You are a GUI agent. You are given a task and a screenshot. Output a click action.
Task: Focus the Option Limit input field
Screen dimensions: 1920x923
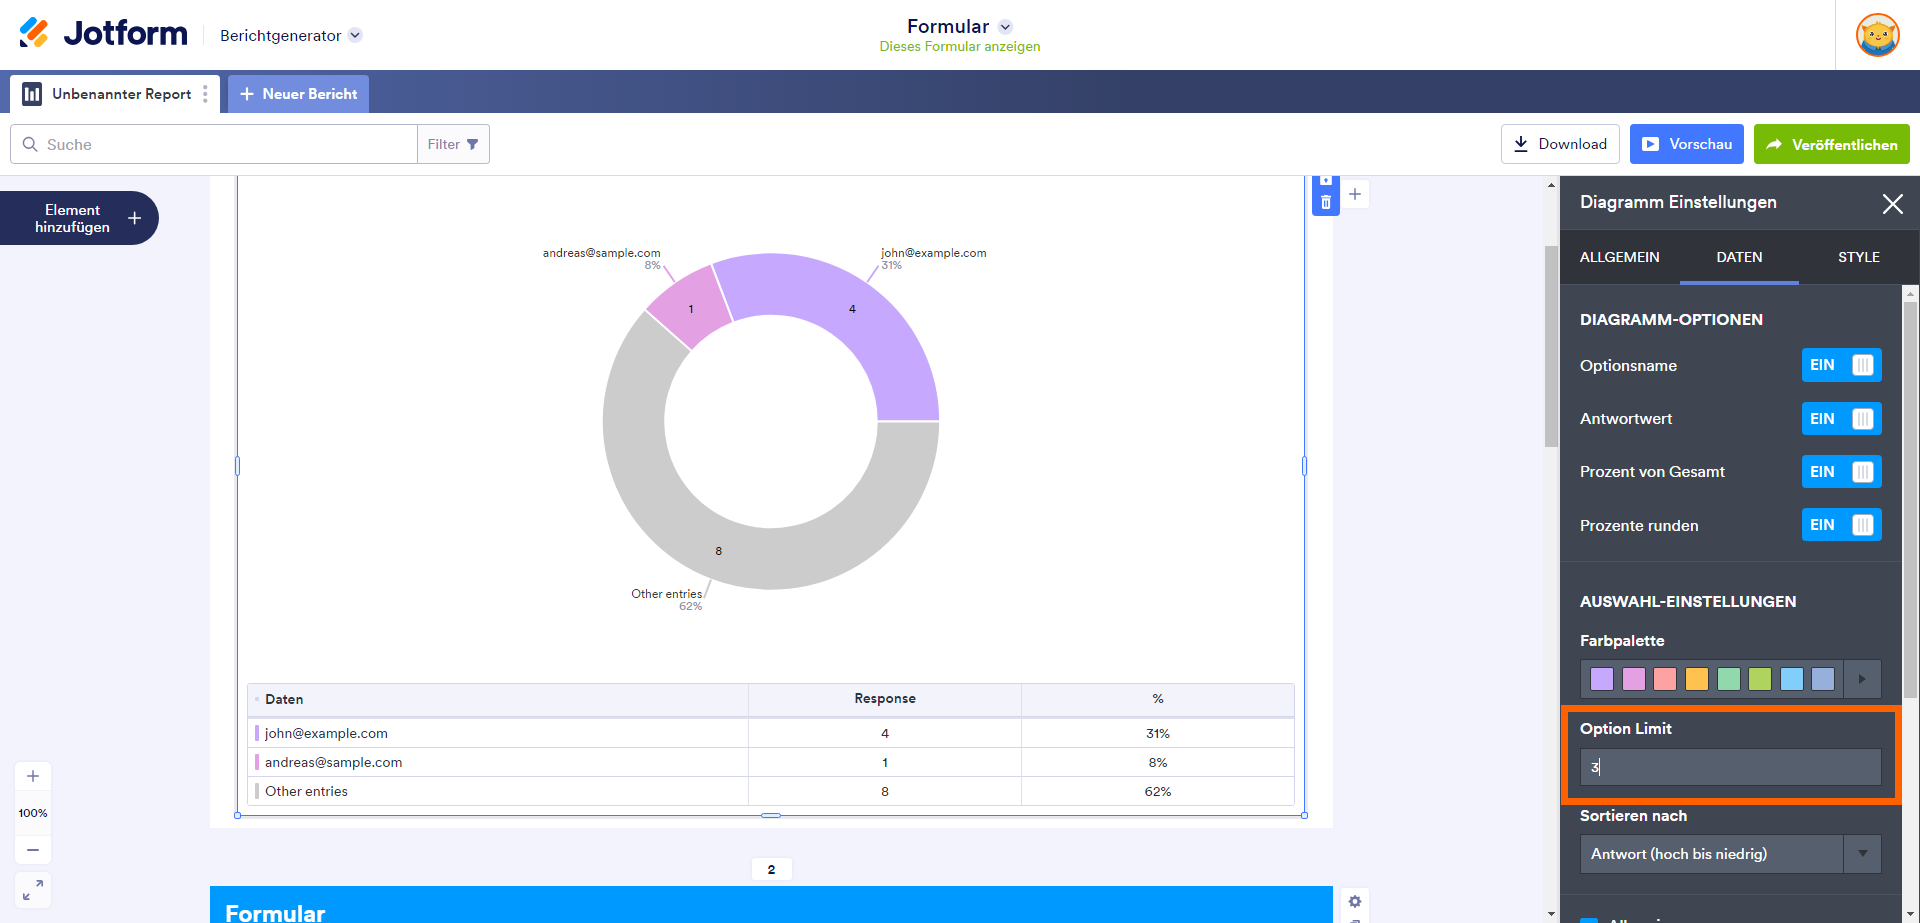[x=1730, y=767]
